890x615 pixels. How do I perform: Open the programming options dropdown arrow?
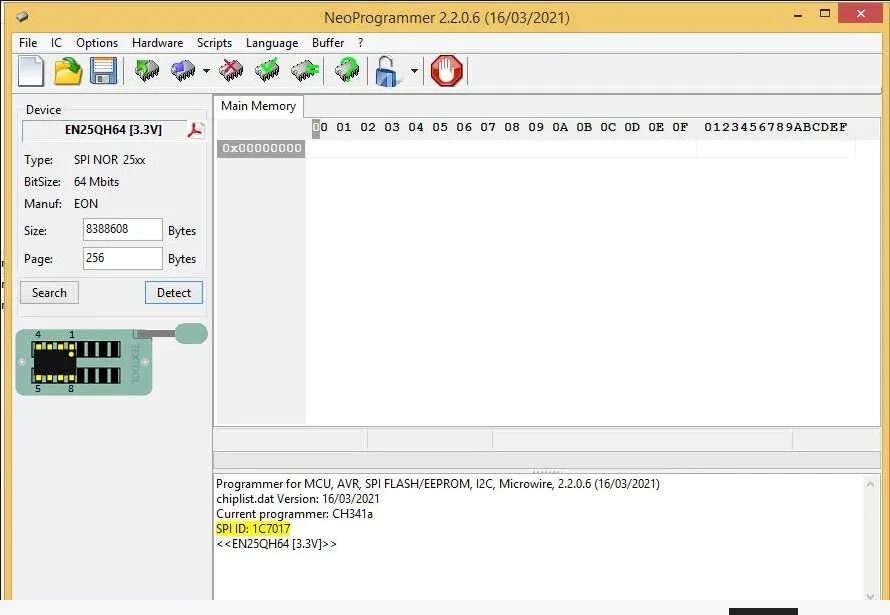coord(207,71)
